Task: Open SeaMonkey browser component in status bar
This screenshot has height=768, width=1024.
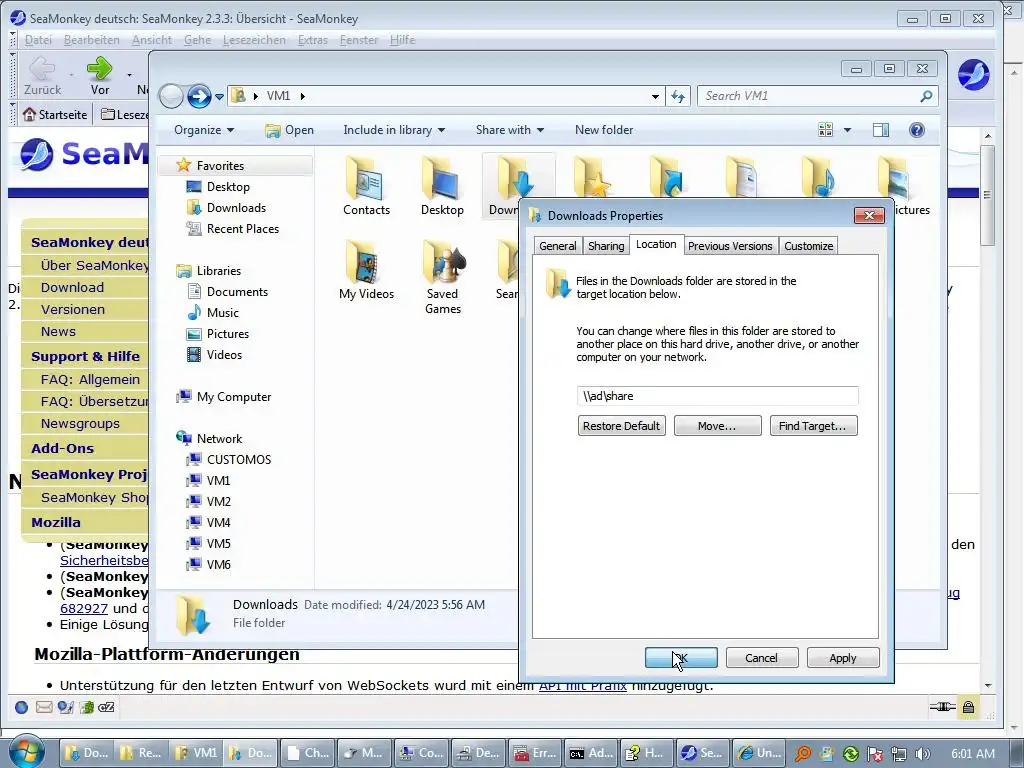Action: (x=22, y=707)
